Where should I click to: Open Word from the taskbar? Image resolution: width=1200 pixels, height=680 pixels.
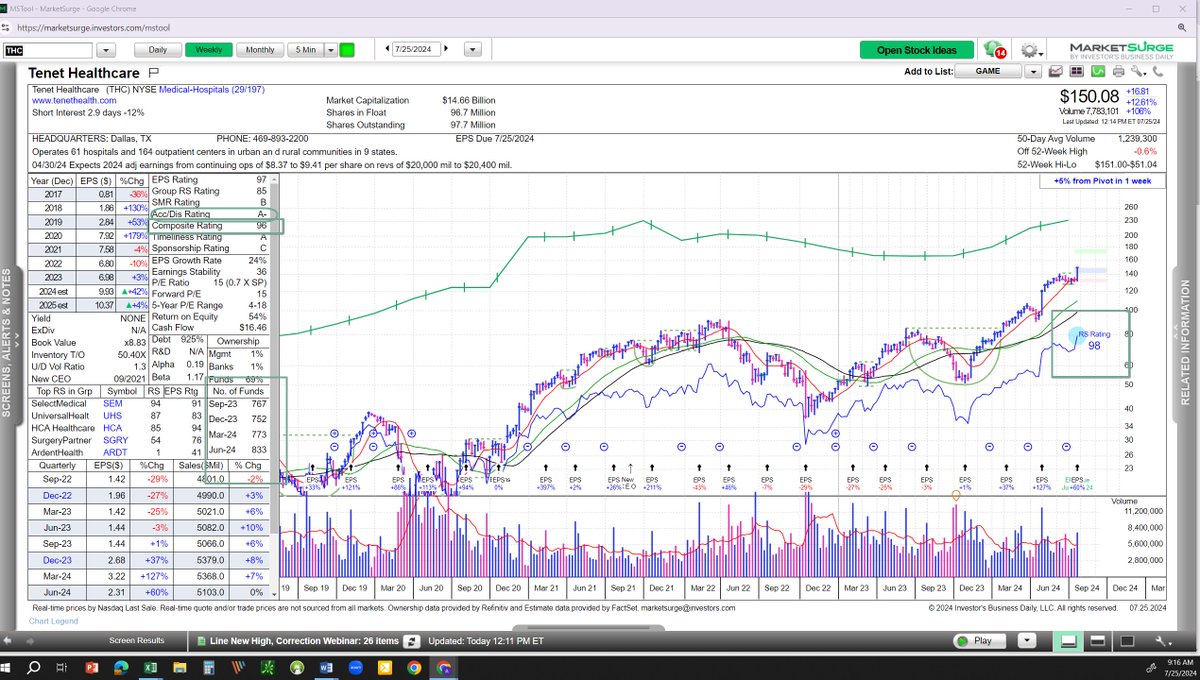(x=328, y=667)
